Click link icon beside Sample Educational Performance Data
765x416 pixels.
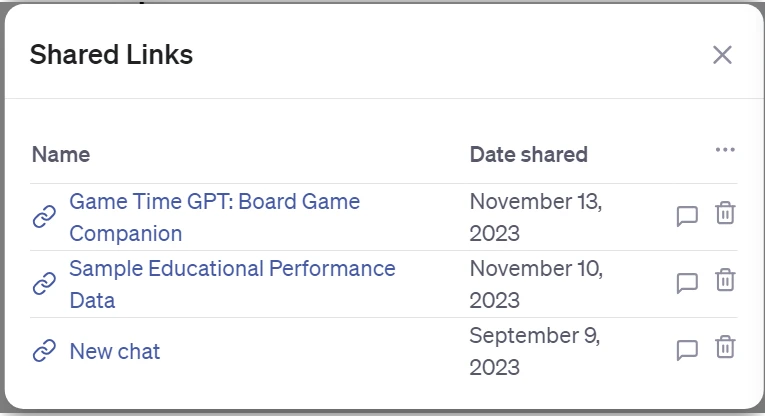(x=44, y=284)
